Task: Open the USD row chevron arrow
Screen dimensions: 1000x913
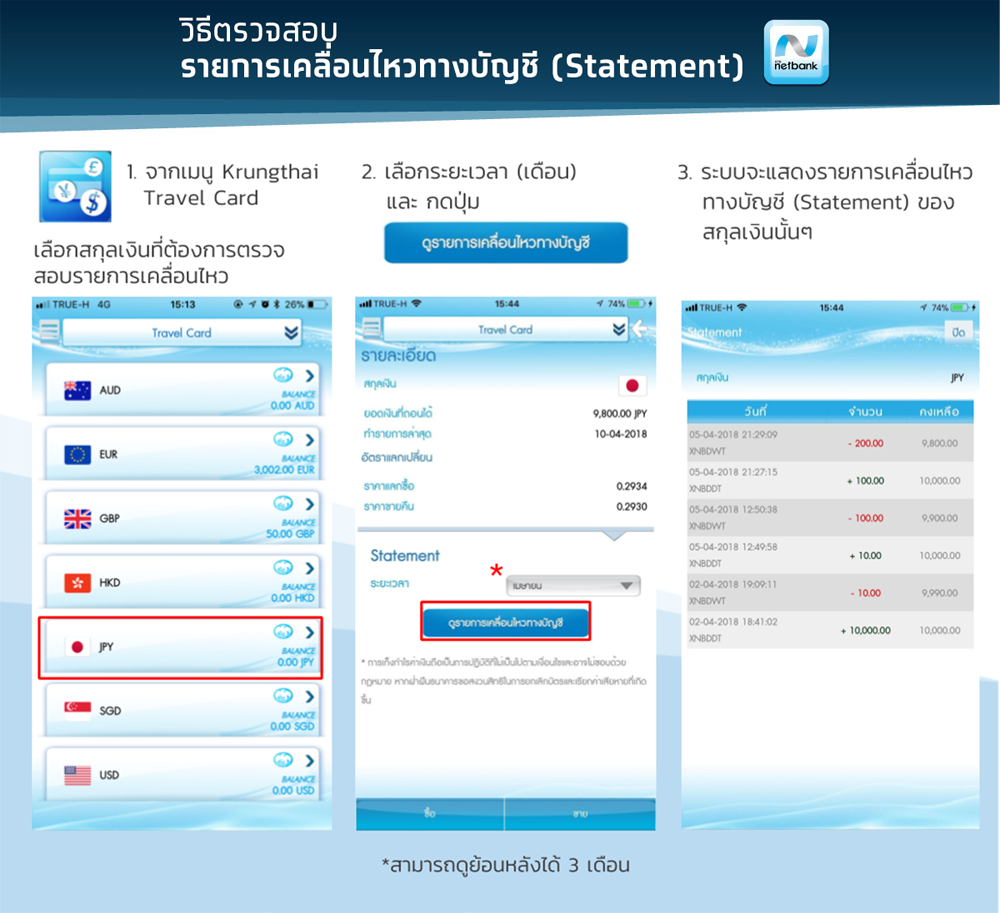Action: 309,761
